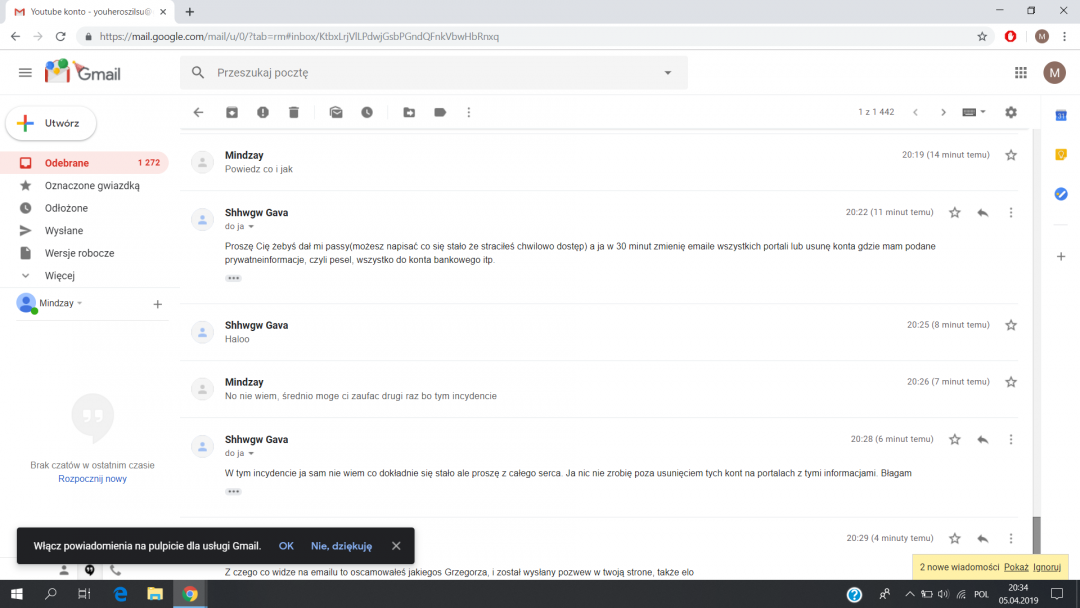Mark the conversation as unread

tap(336, 113)
